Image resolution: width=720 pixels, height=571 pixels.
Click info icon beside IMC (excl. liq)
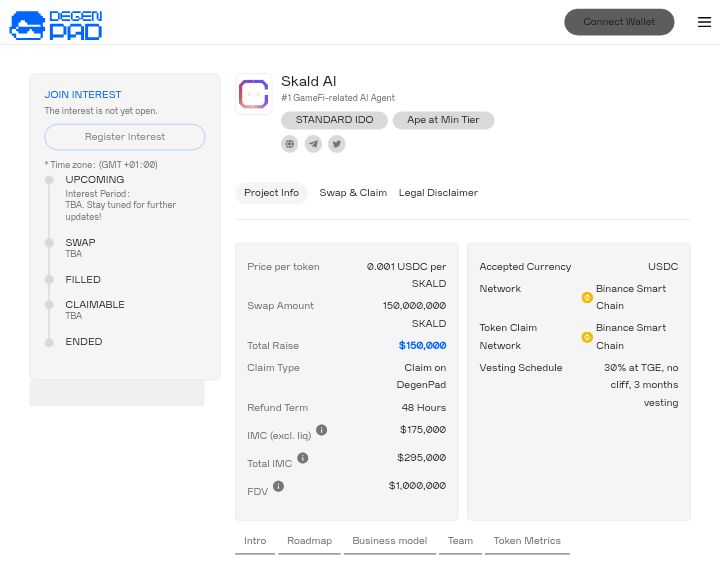(321, 430)
